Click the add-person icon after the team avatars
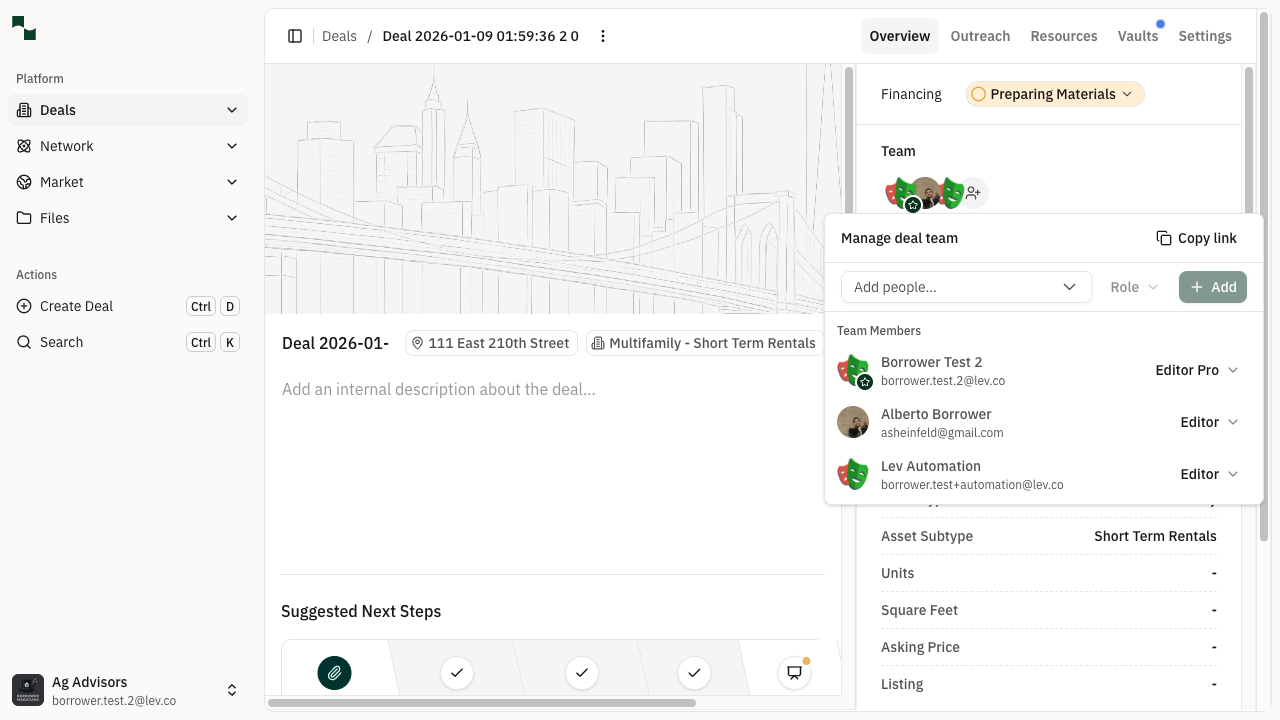The width and height of the screenshot is (1280, 720). (972, 192)
